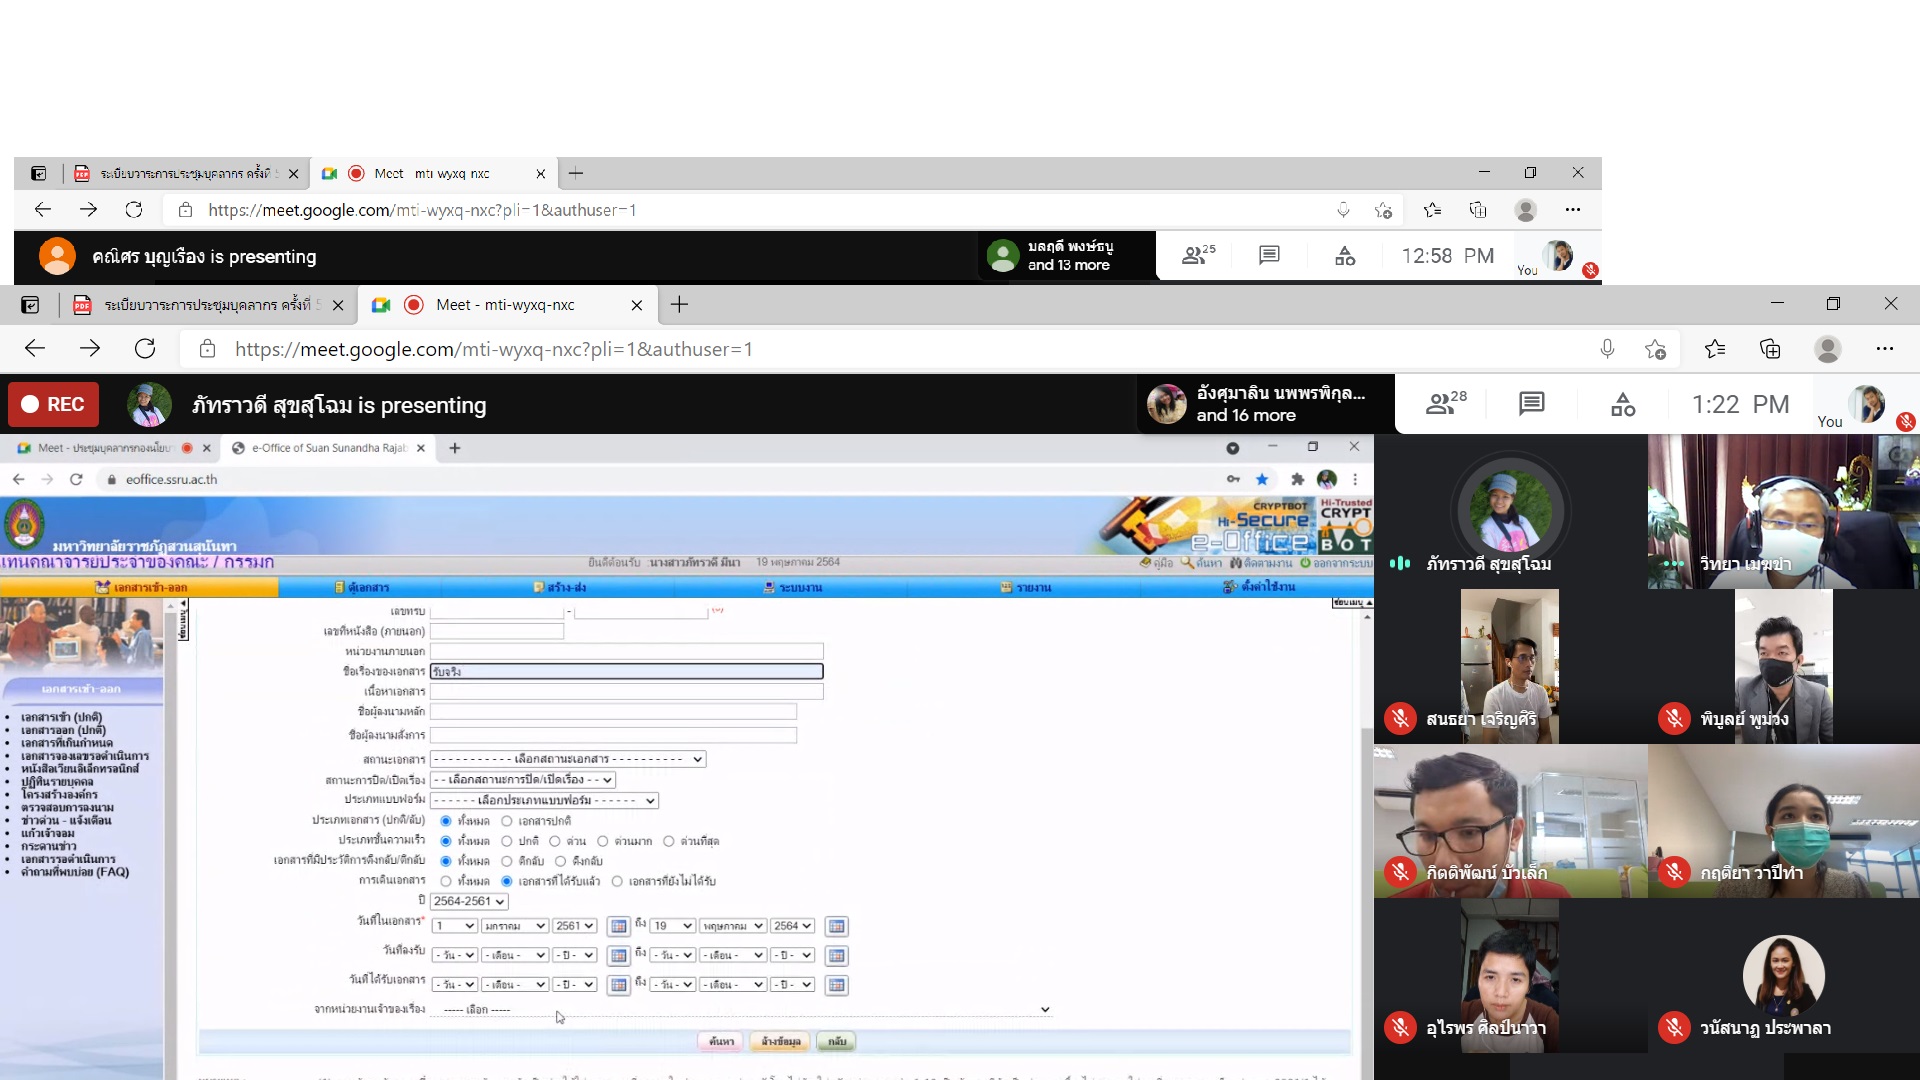Open the Meet activities icon
Screen dimensions: 1920x1080
pyautogui.click(x=1622, y=404)
